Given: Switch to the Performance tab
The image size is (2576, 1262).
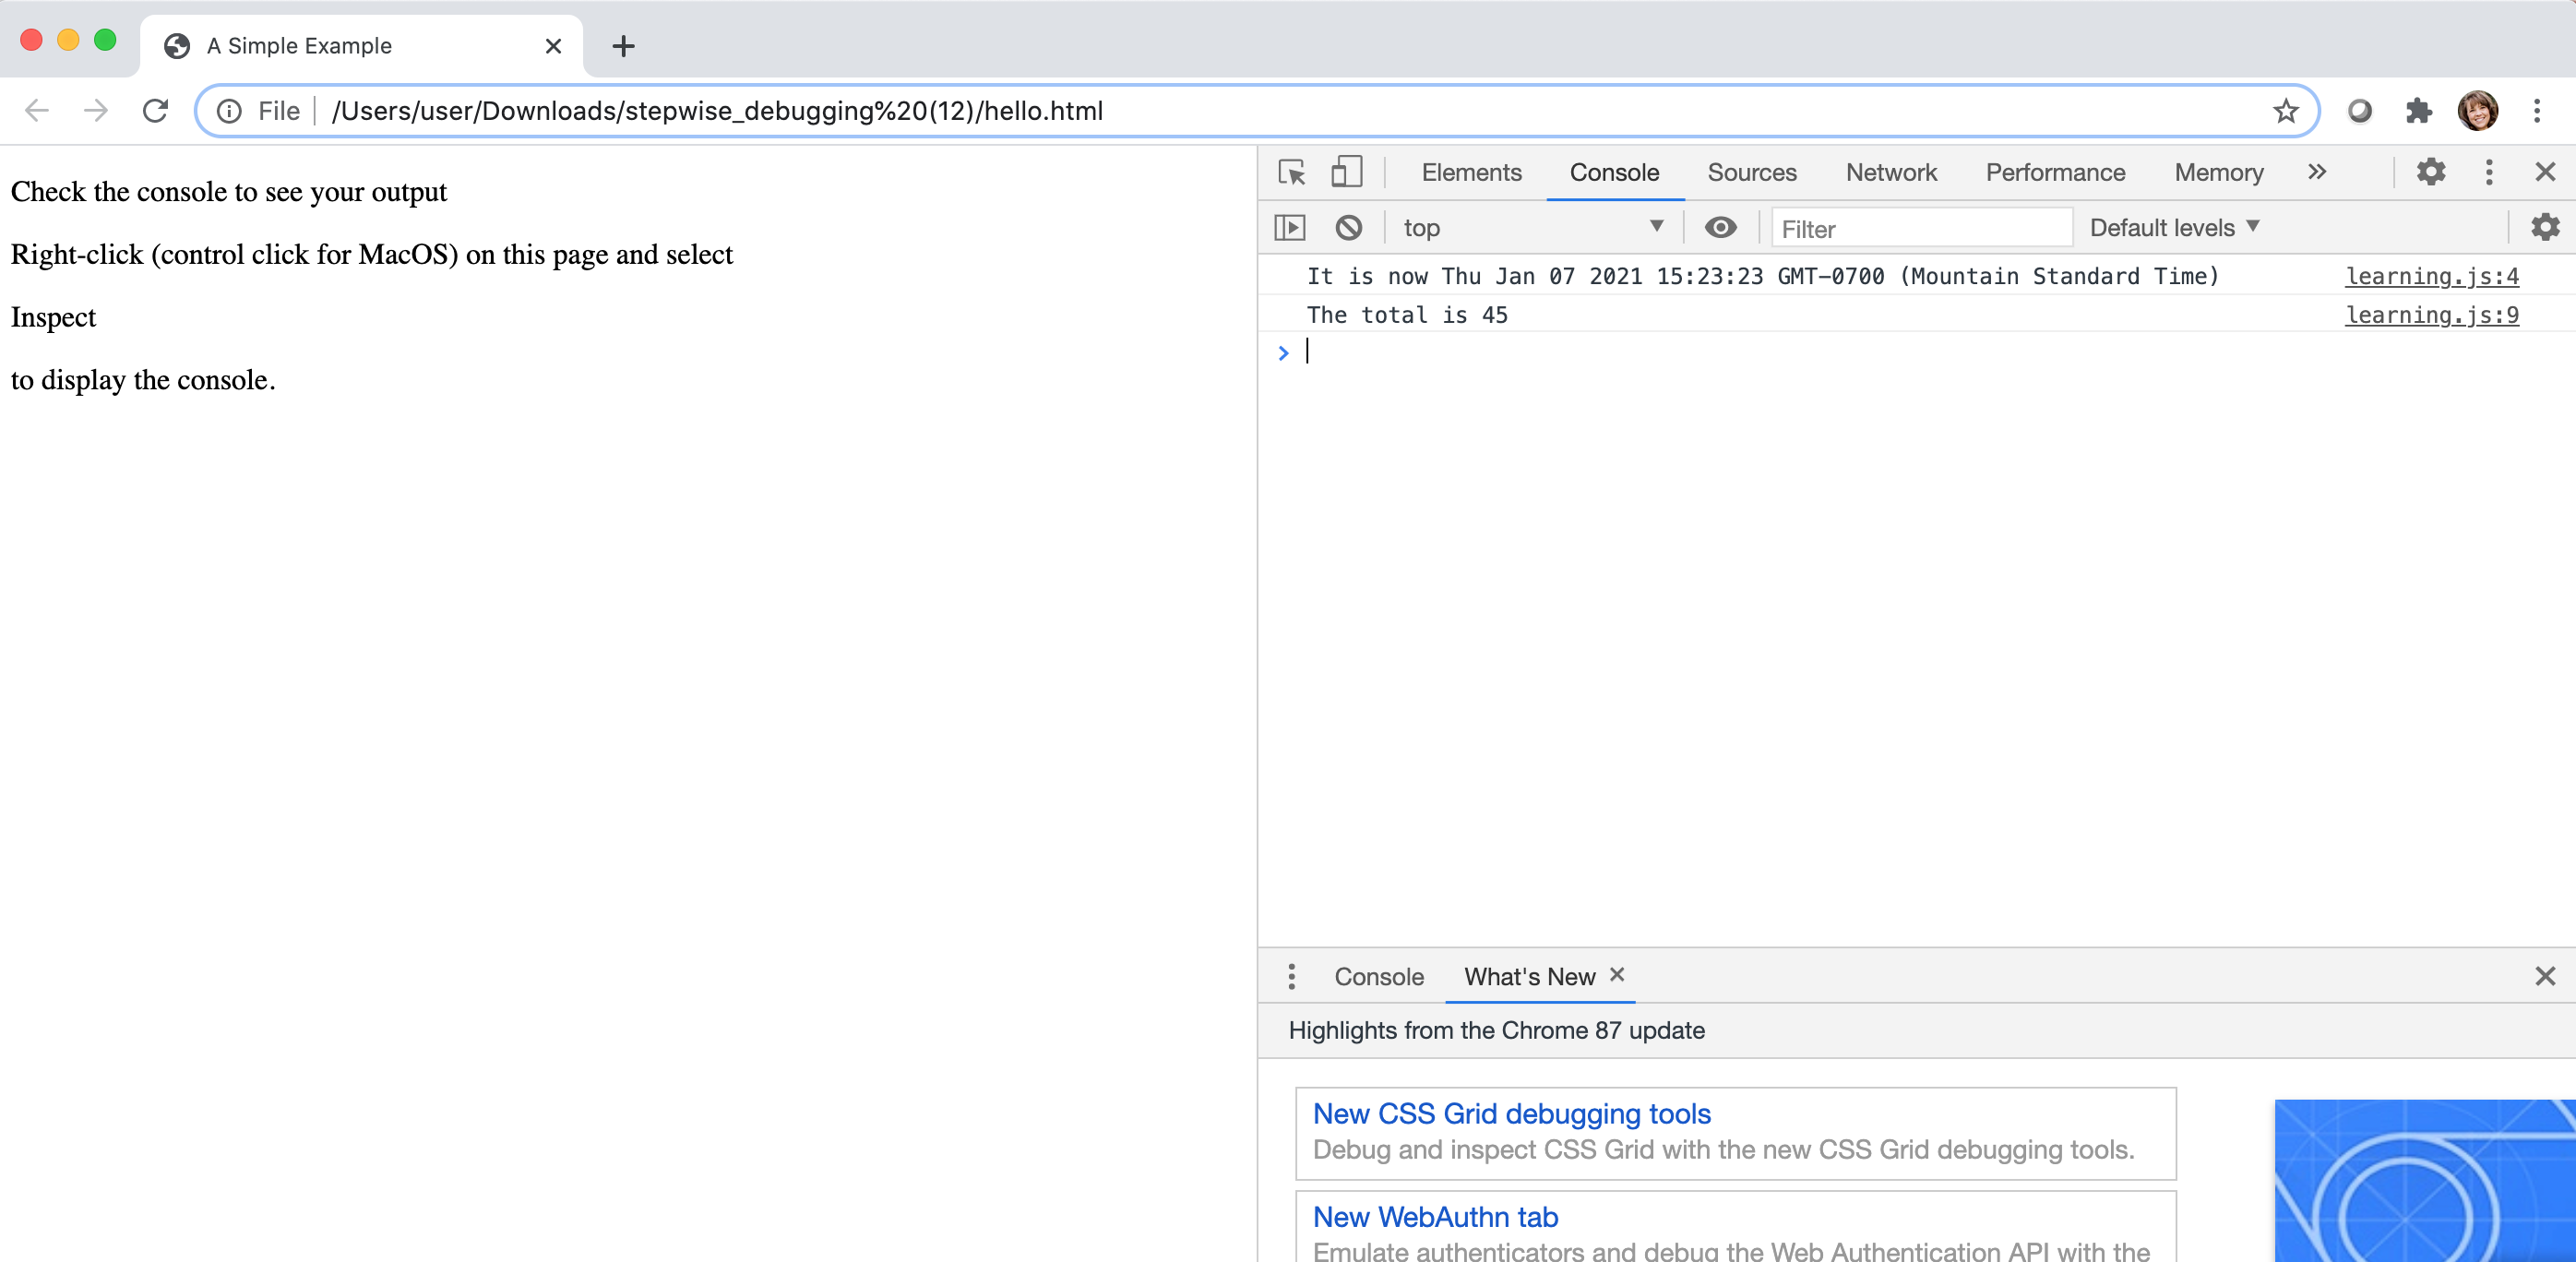Looking at the screenshot, I should 2055,173.
